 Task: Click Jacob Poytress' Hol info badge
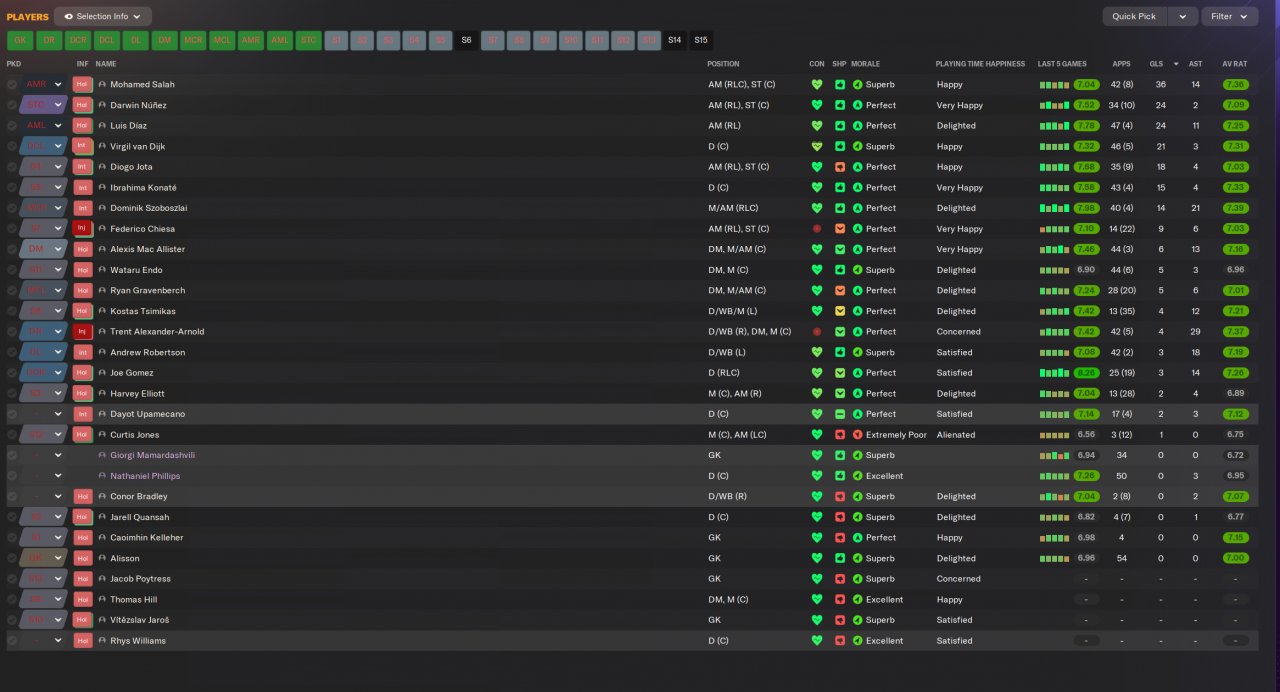coord(82,579)
